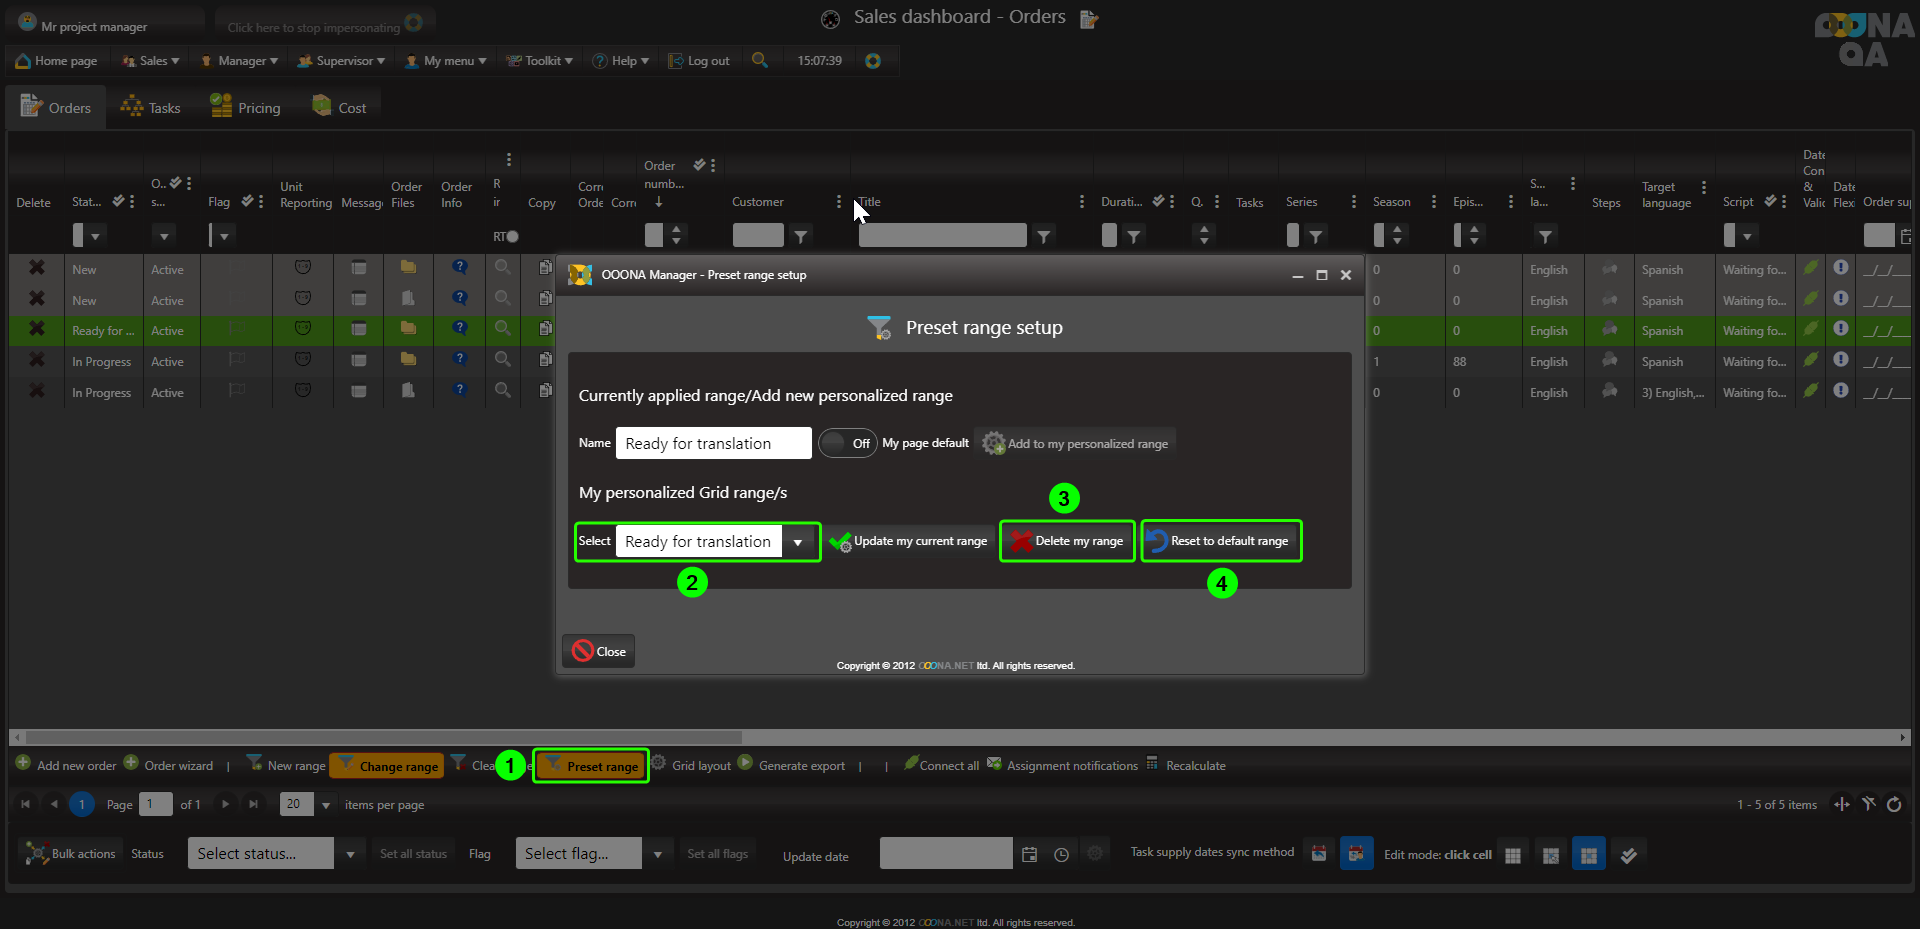Open the items per page dropdown
This screenshot has height=929, width=1920.
coord(325,805)
